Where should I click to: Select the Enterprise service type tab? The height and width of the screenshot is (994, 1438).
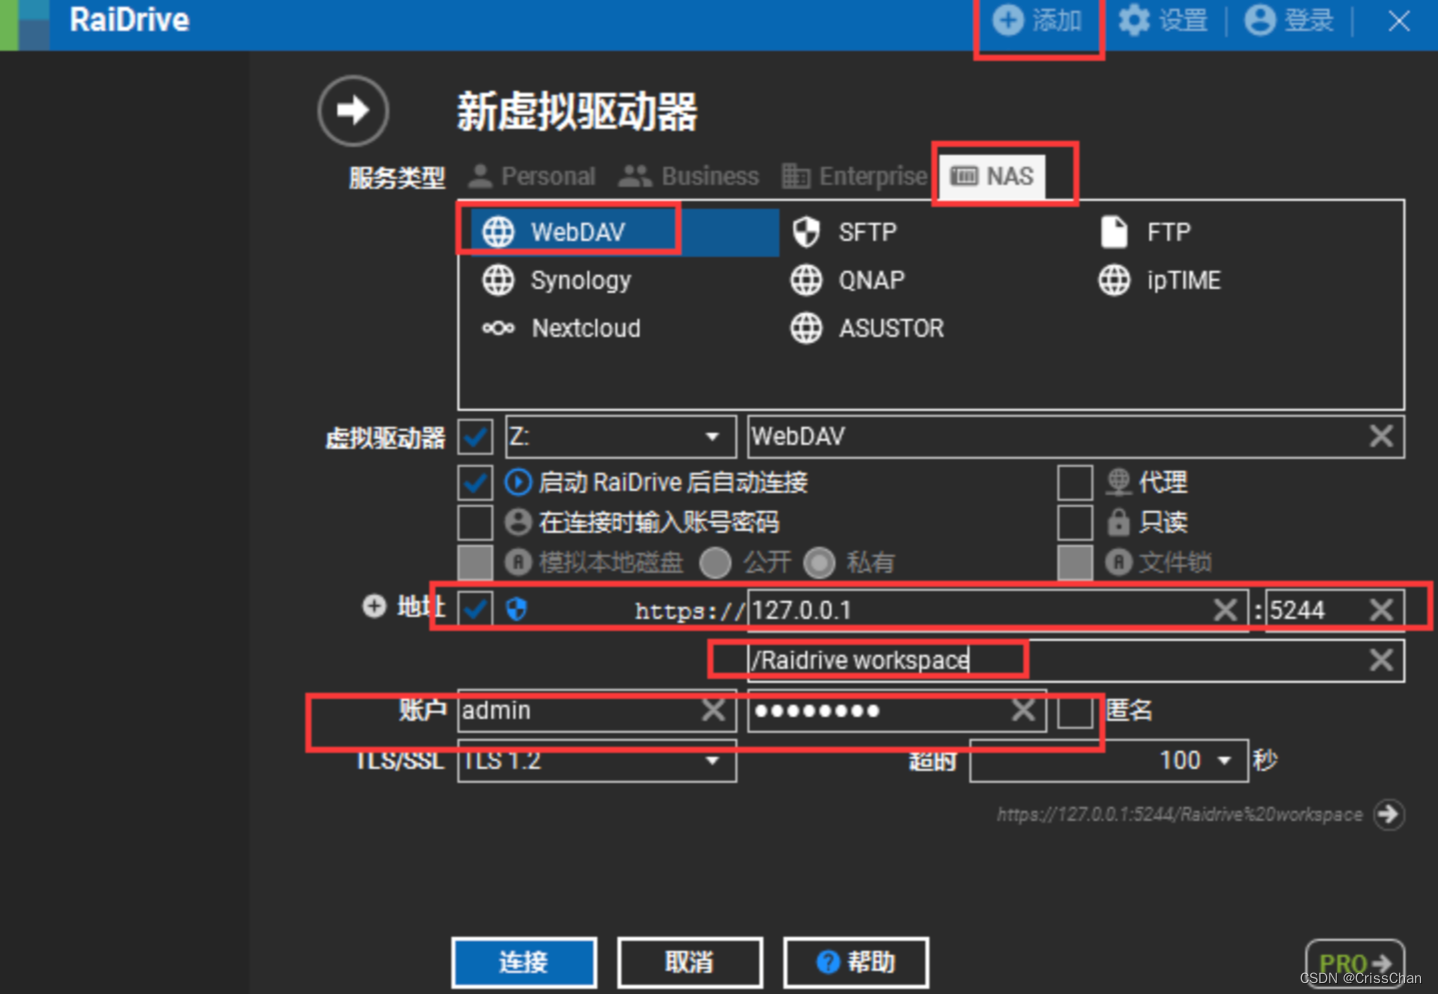pos(855,177)
